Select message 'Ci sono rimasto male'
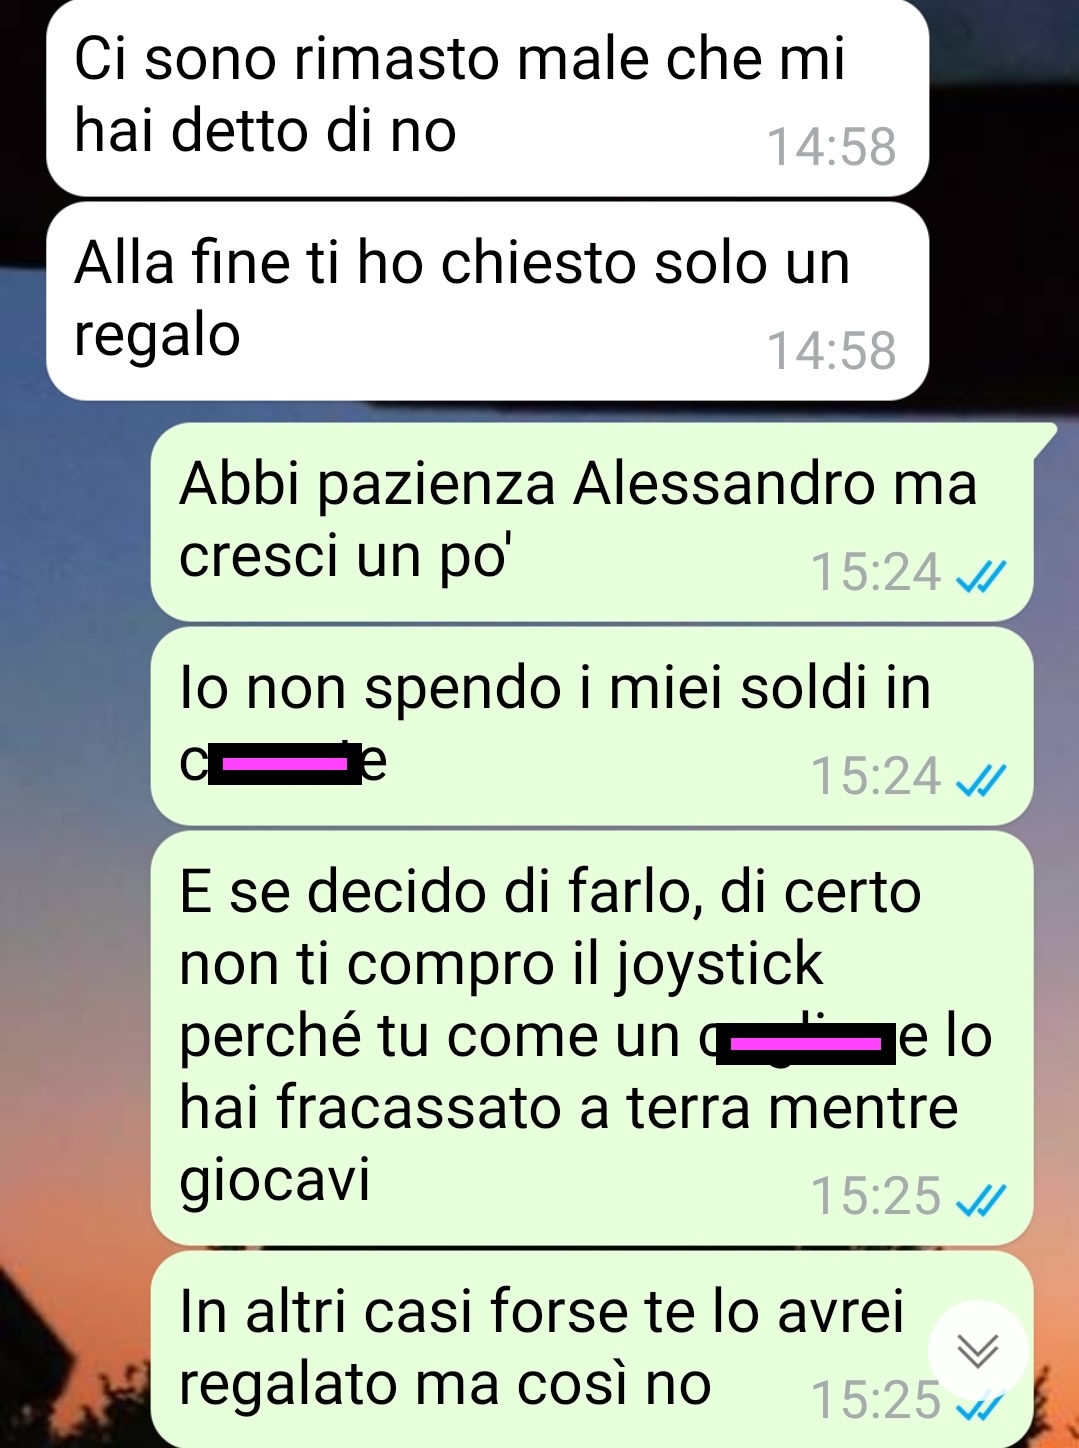The width and height of the screenshot is (1079, 1448). (487, 97)
